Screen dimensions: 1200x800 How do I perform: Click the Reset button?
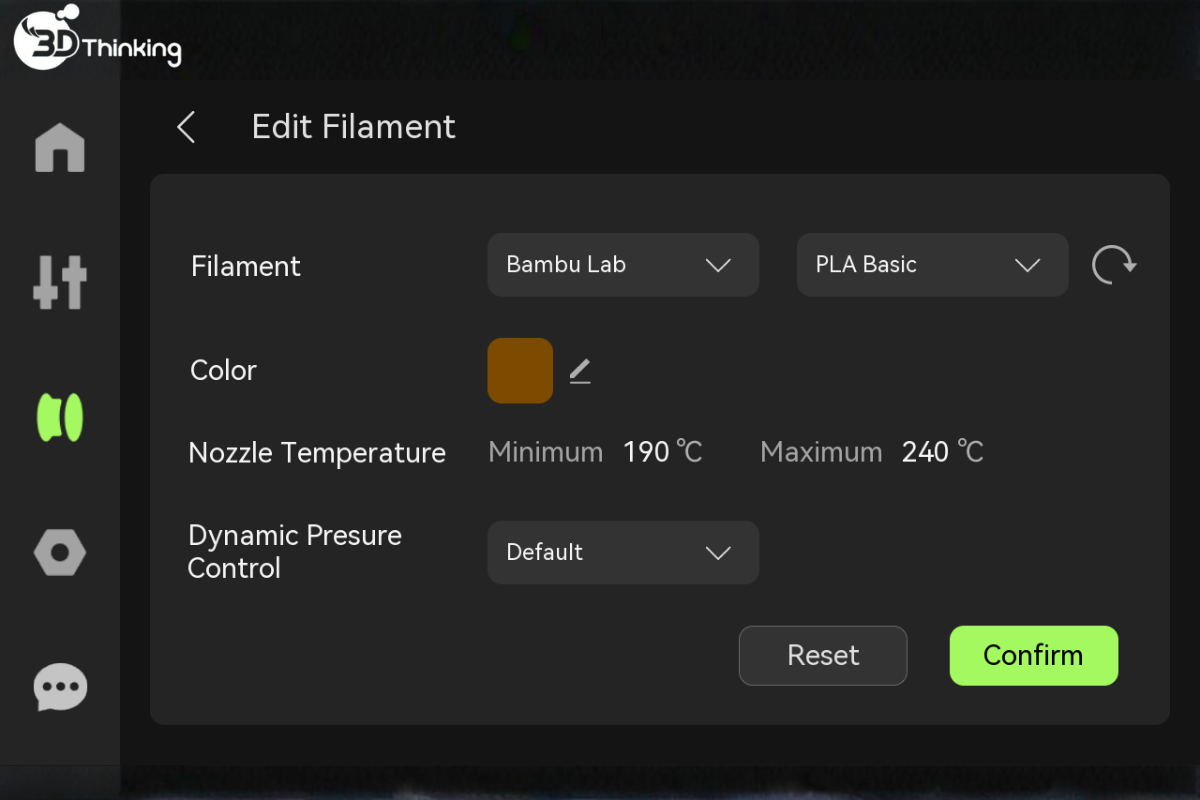(x=823, y=656)
